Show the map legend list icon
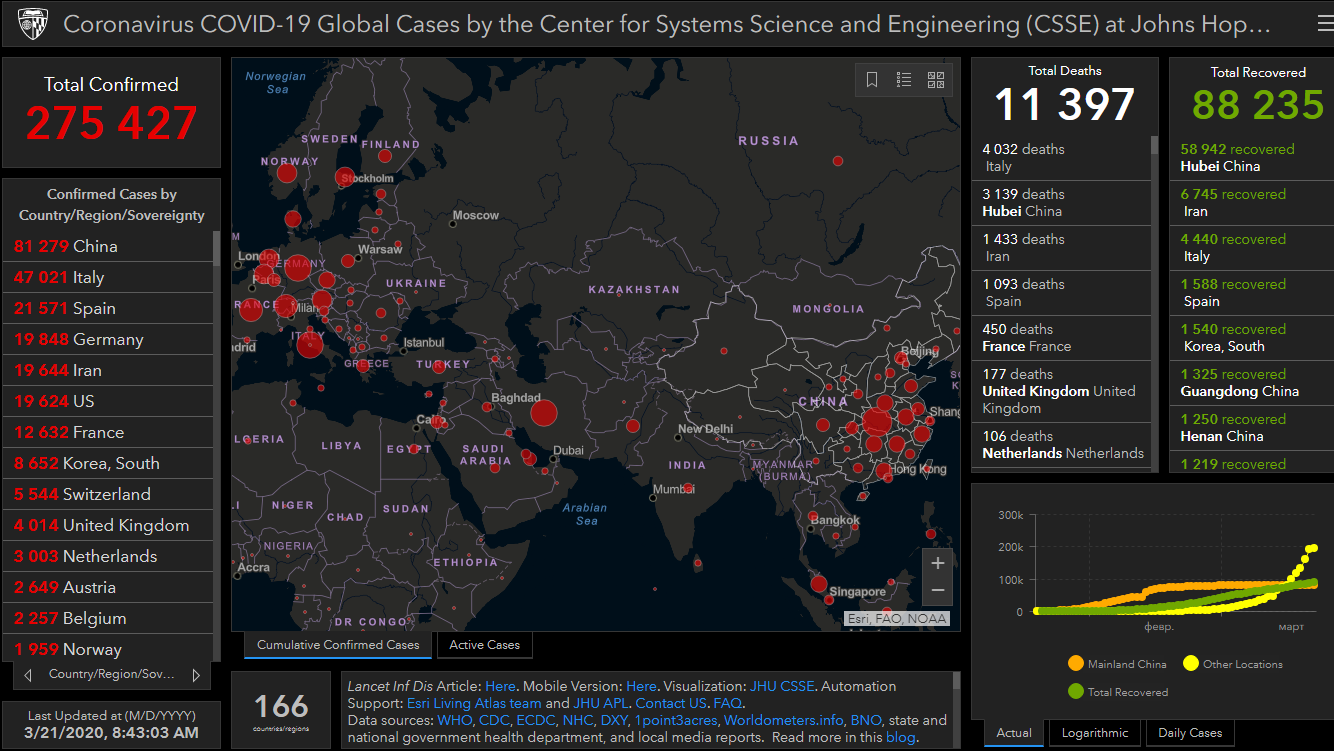Viewport: 1334px width, 751px height. click(x=904, y=80)
